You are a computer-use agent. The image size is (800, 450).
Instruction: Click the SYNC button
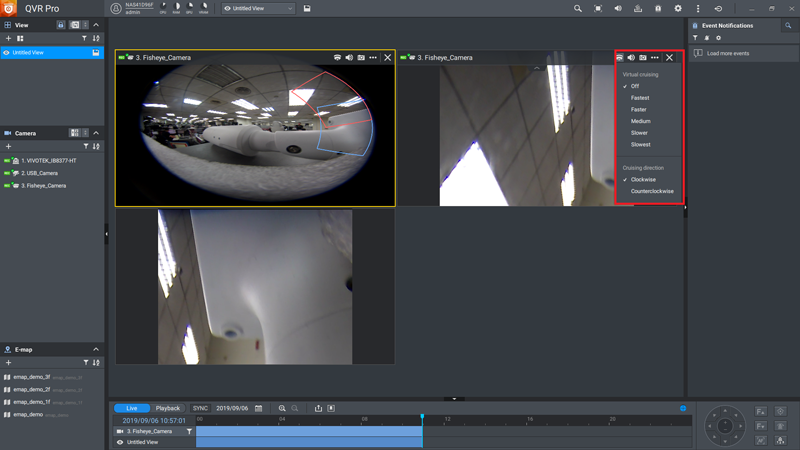(200, 408)
